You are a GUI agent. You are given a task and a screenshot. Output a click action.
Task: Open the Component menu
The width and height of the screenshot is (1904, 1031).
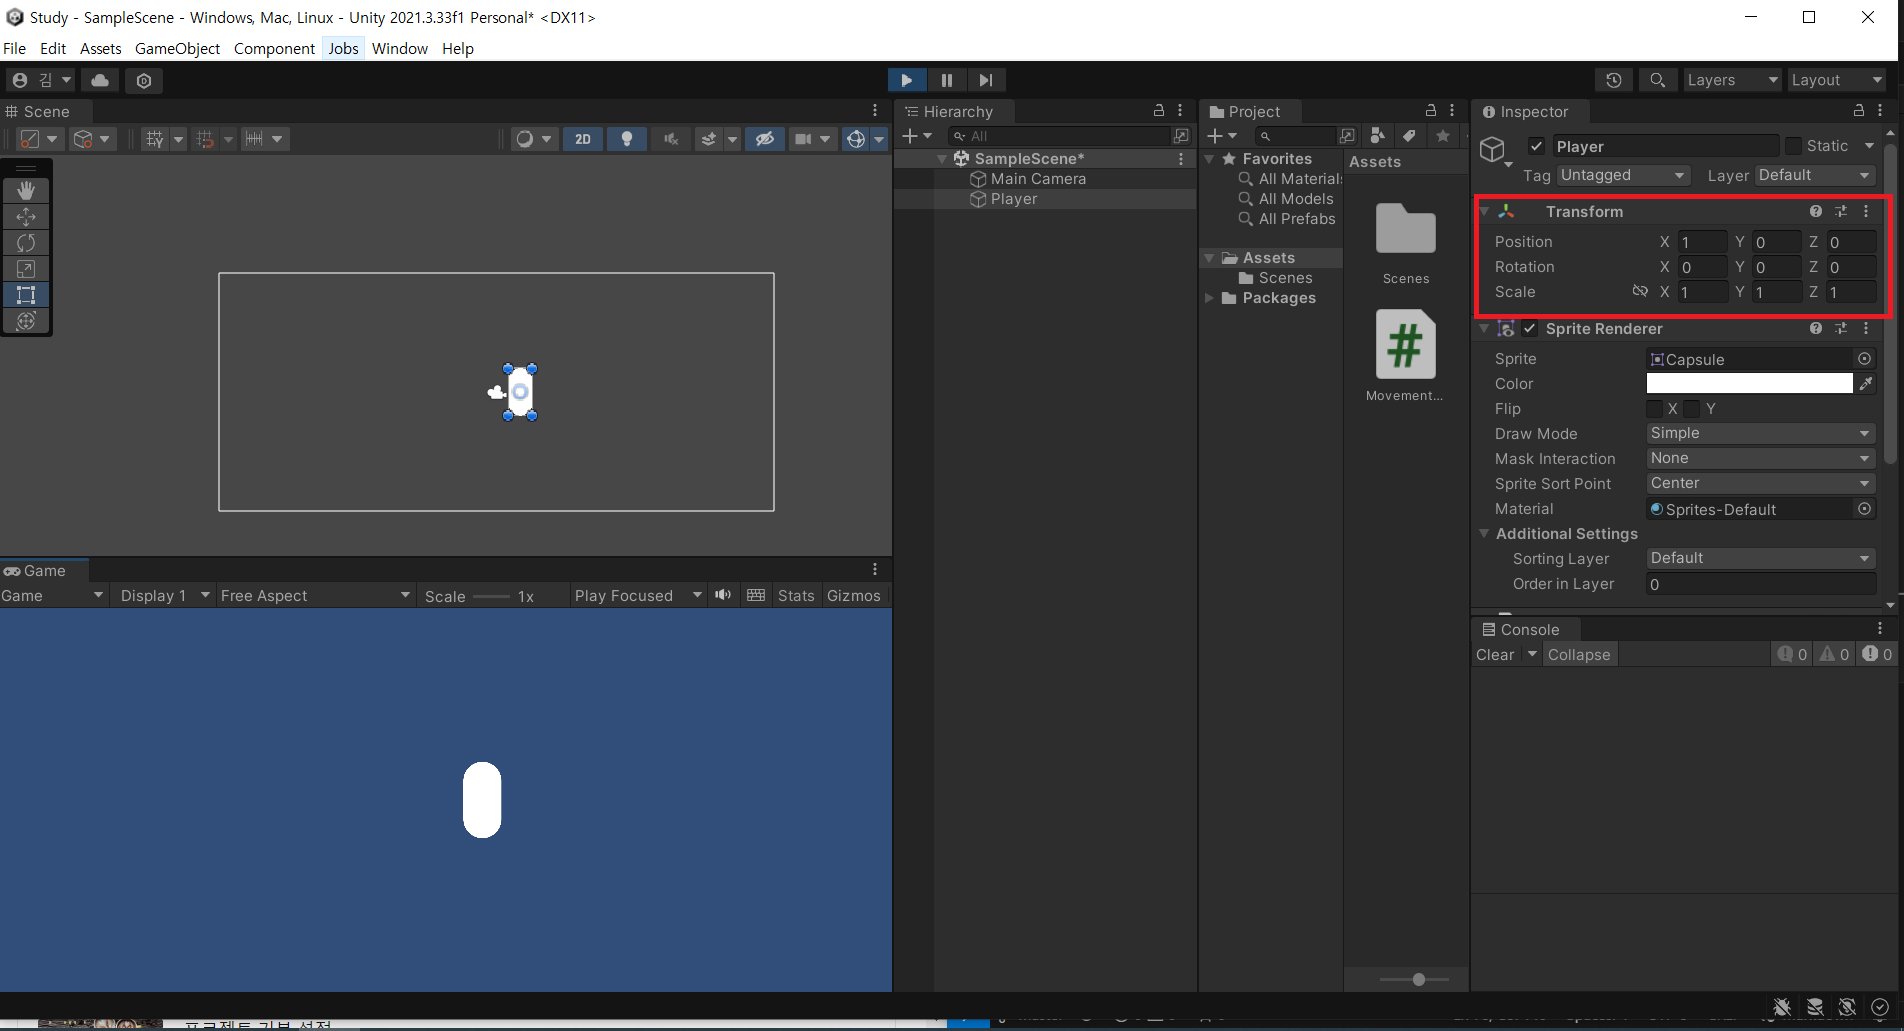(274, 48)
